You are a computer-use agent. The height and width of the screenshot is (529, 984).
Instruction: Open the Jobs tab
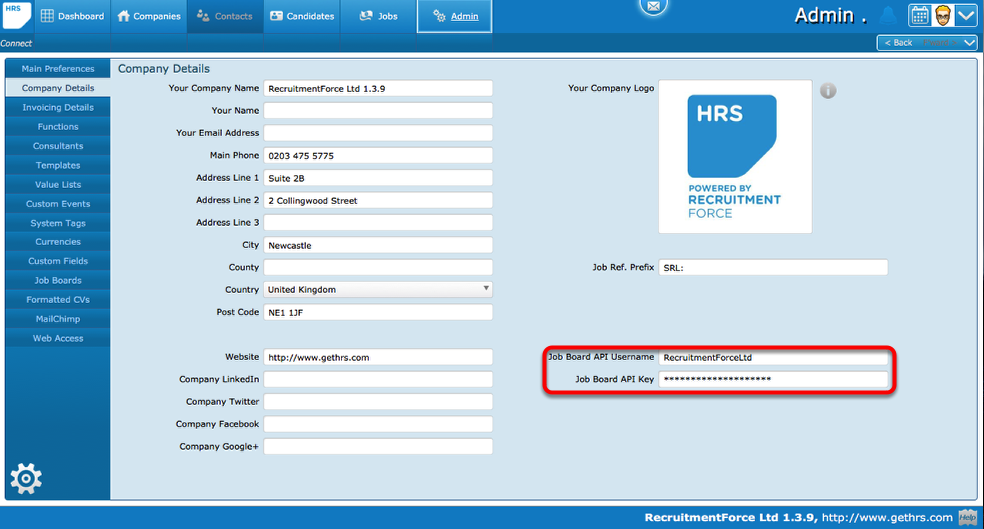click(378, 16)
